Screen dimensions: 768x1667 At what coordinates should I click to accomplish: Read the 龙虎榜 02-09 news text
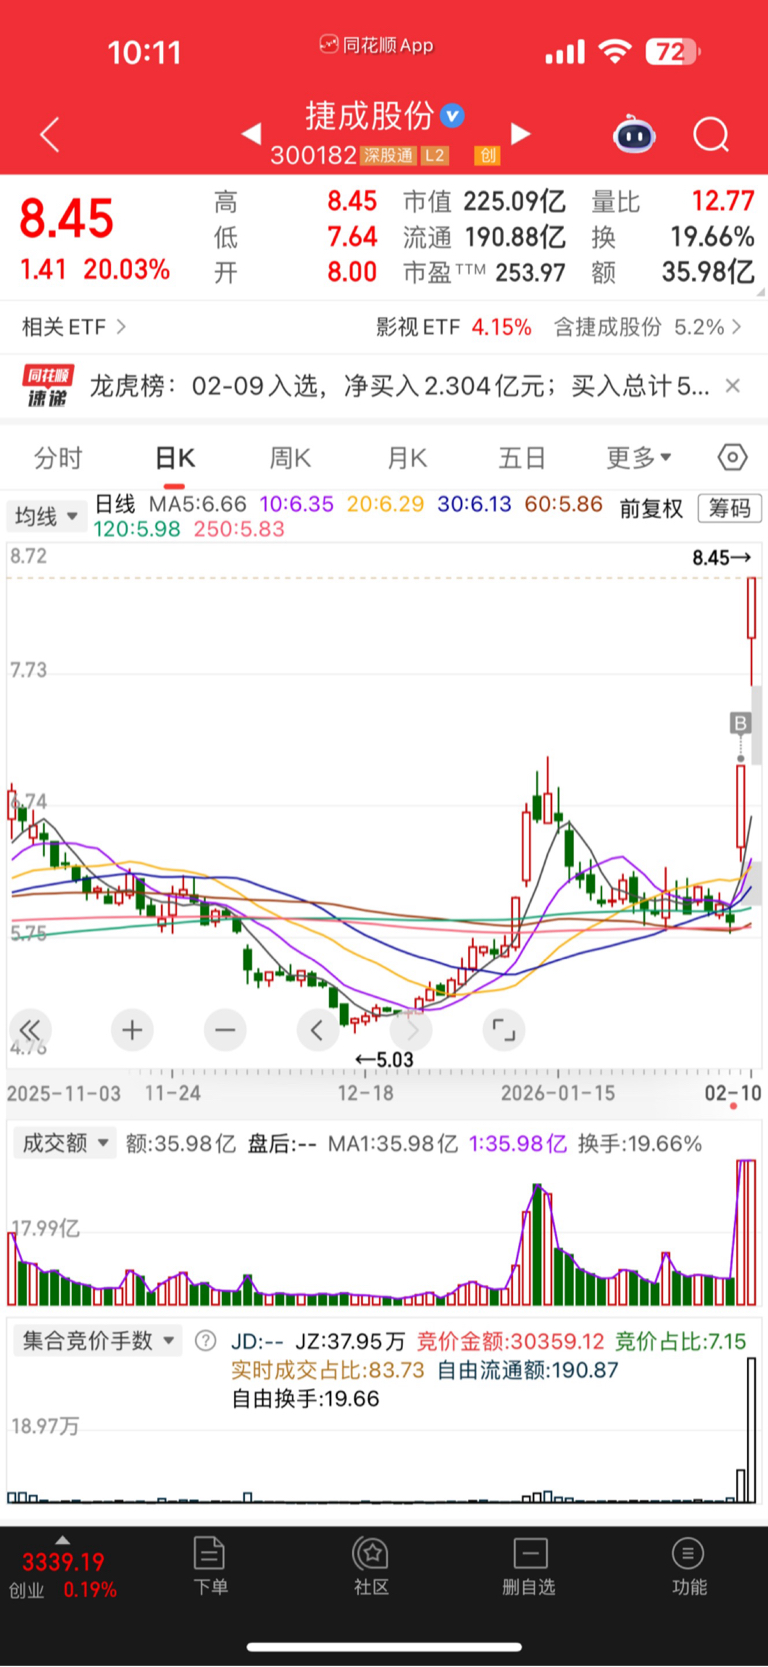point(399,386)
